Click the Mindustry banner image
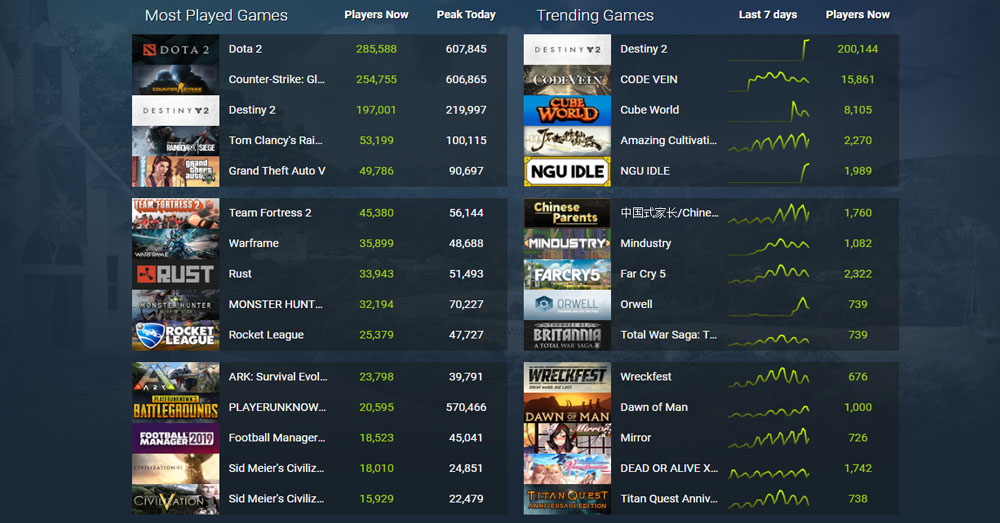The height and width of the screenshot is (523, 1000). tap(567, 244)
